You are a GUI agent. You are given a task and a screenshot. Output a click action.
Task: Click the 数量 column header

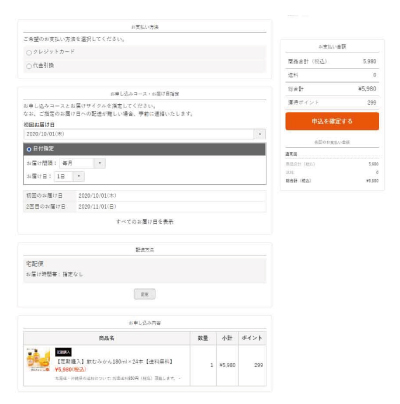click(203, 338)
